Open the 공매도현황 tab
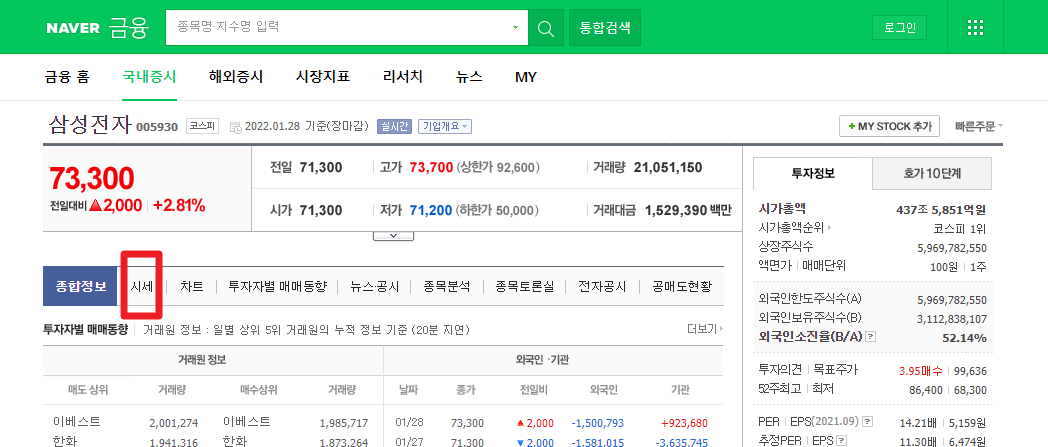Viewport: 1048px width, 447px height. click(682, 287)
